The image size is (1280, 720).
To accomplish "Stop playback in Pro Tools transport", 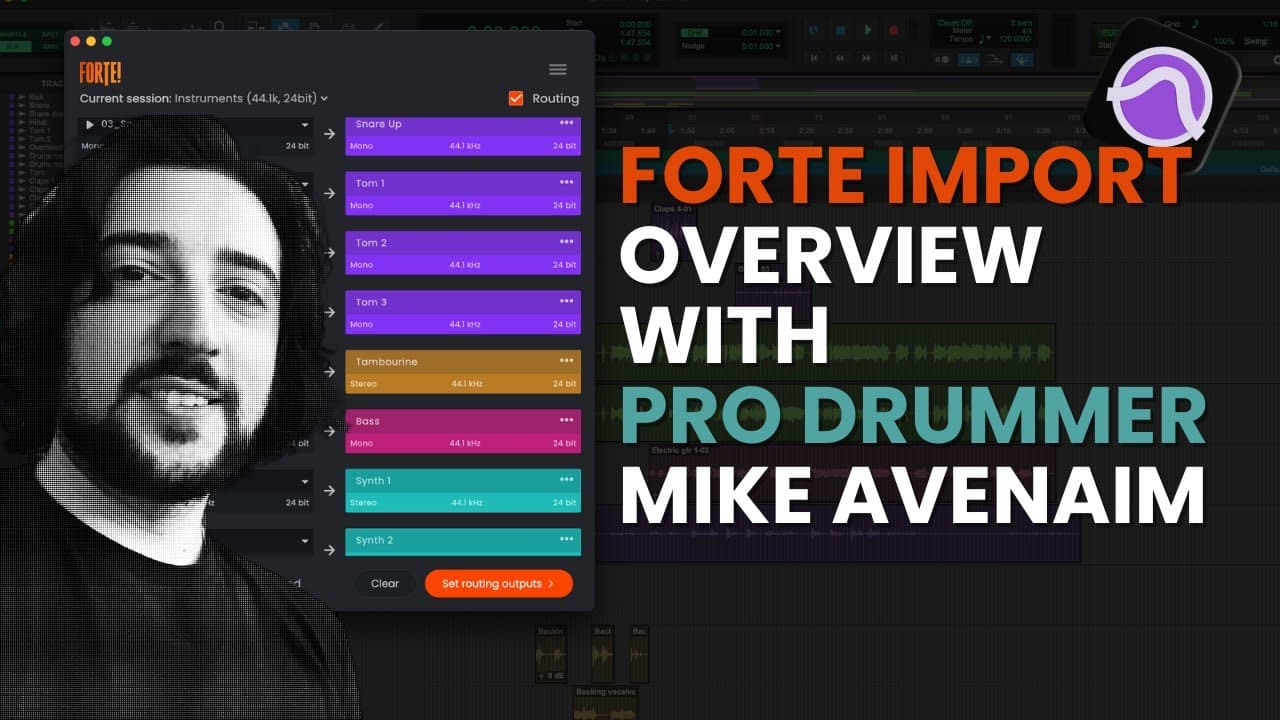I will 841,31.
